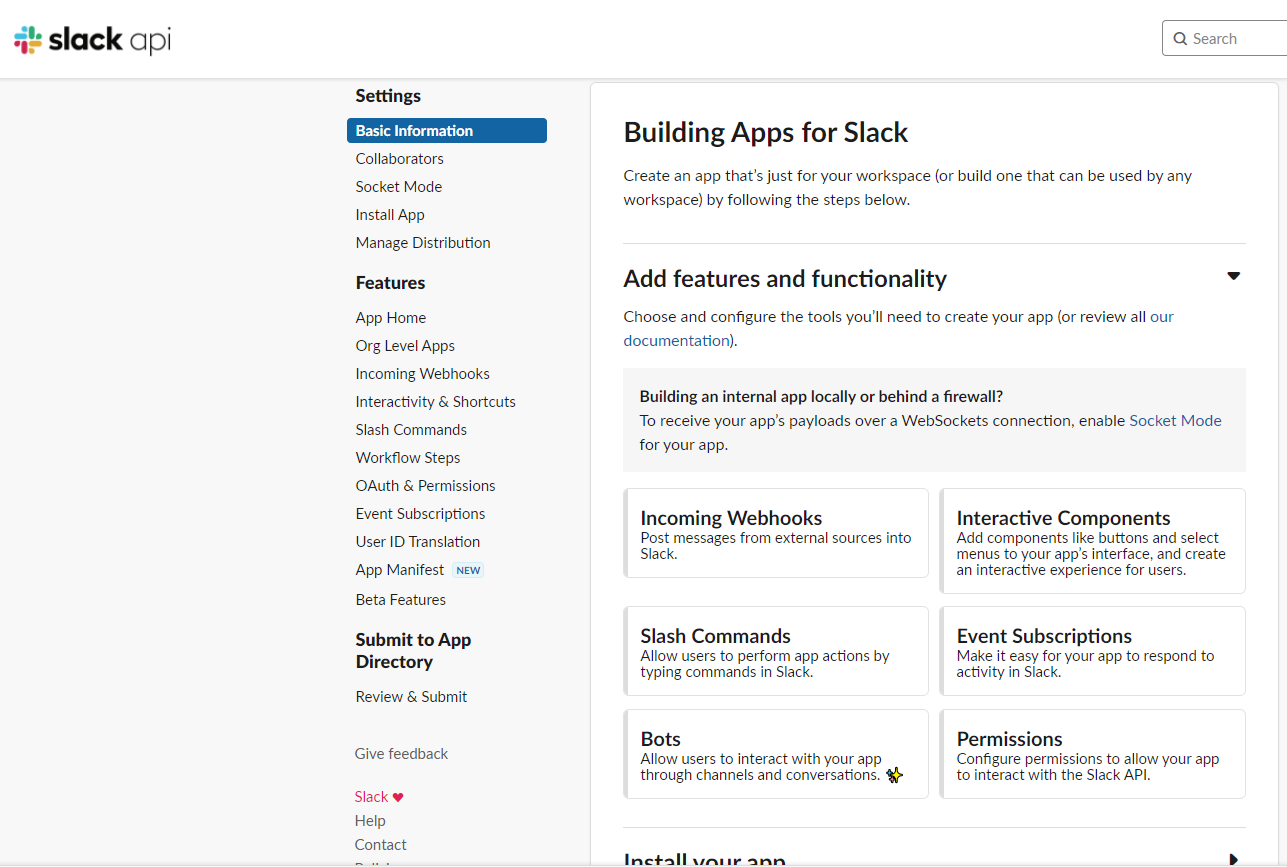Image resolution: width=1287 pixels, height=867 pixels.
Task: Open the Permissions feature card
Action: [x=1093, y=754]
